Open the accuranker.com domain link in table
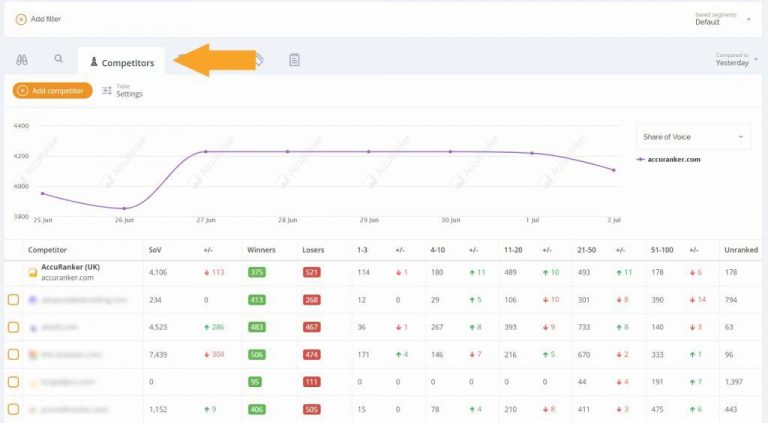Screen dimensions: 768x423 [x=67, y=278]
